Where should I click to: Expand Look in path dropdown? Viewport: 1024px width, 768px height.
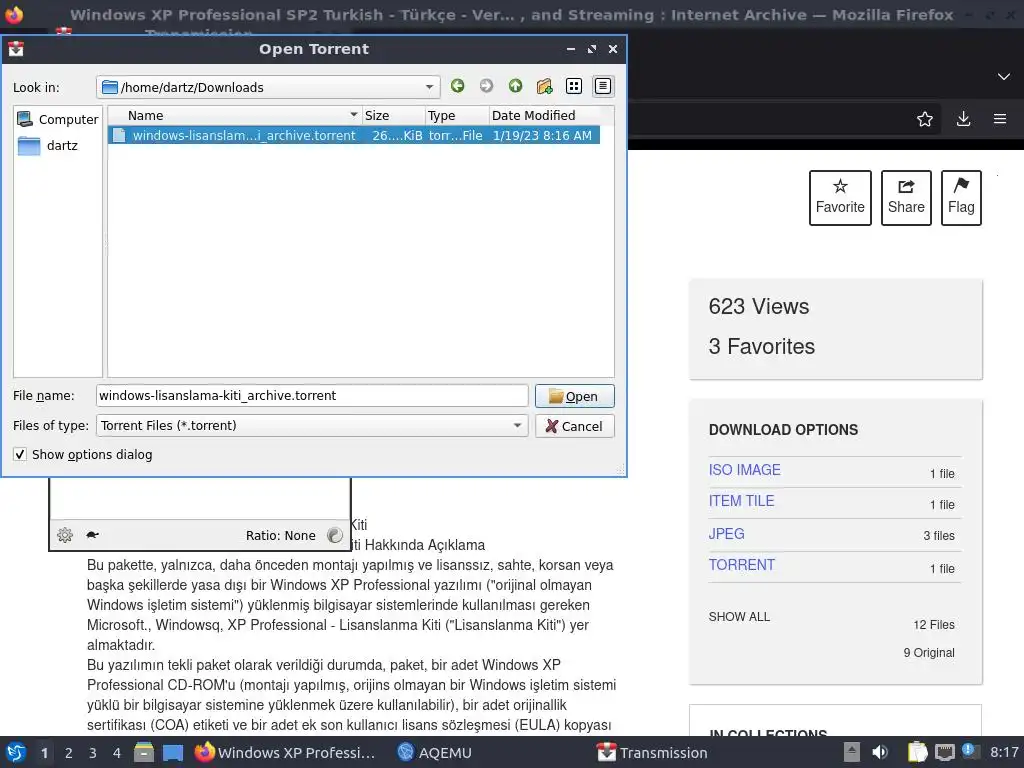(429, 87)
